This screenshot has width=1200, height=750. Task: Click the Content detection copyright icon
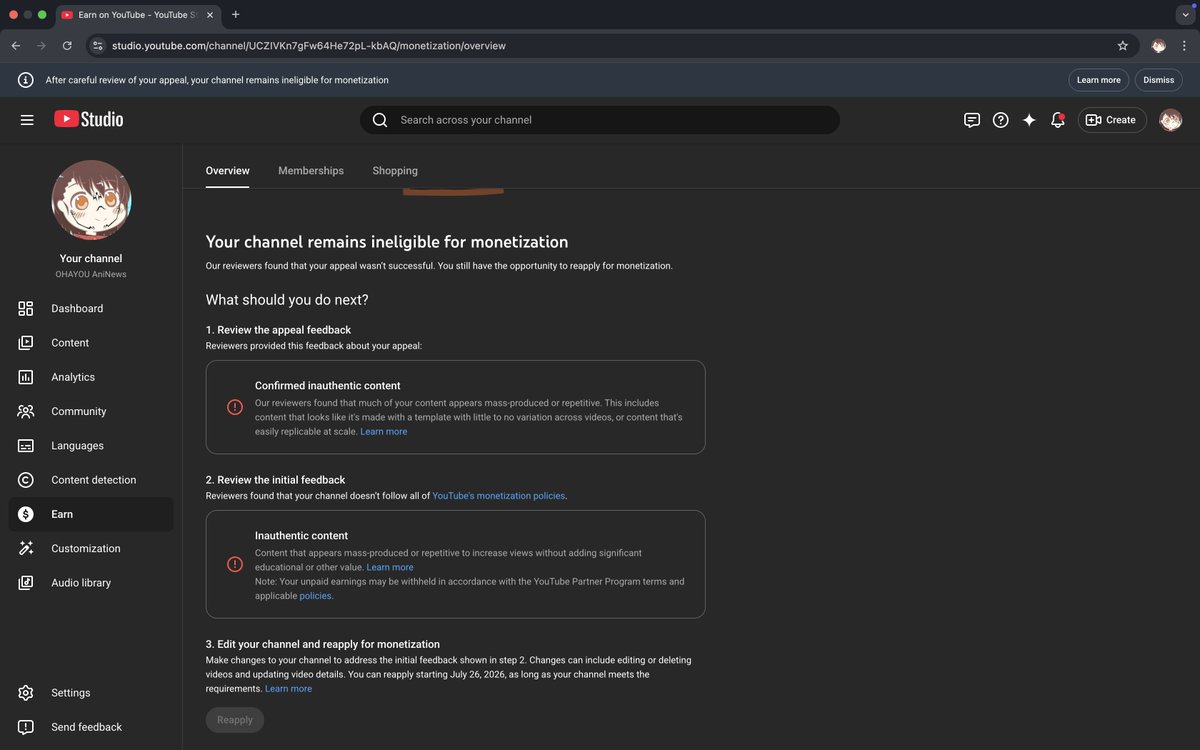(x=26, y=480)
